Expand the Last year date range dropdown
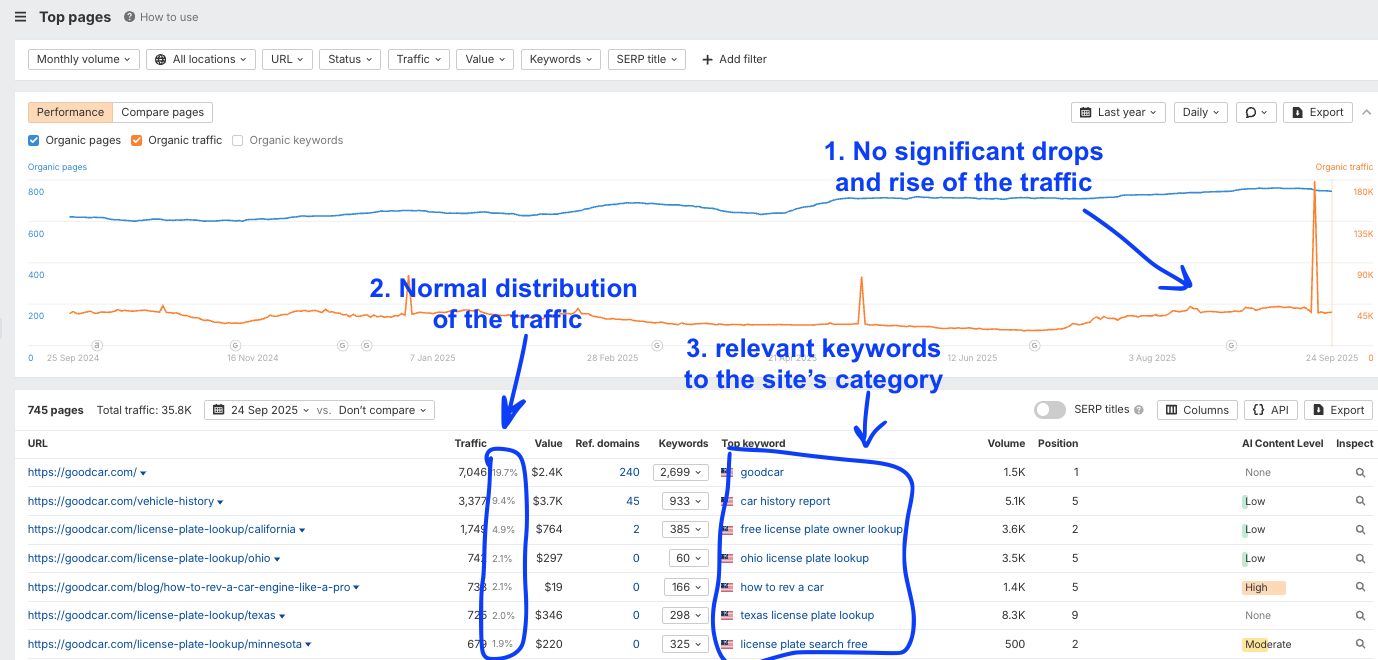The width and height of the screenshot is (1378, 660). click(x=1118, y=112)
